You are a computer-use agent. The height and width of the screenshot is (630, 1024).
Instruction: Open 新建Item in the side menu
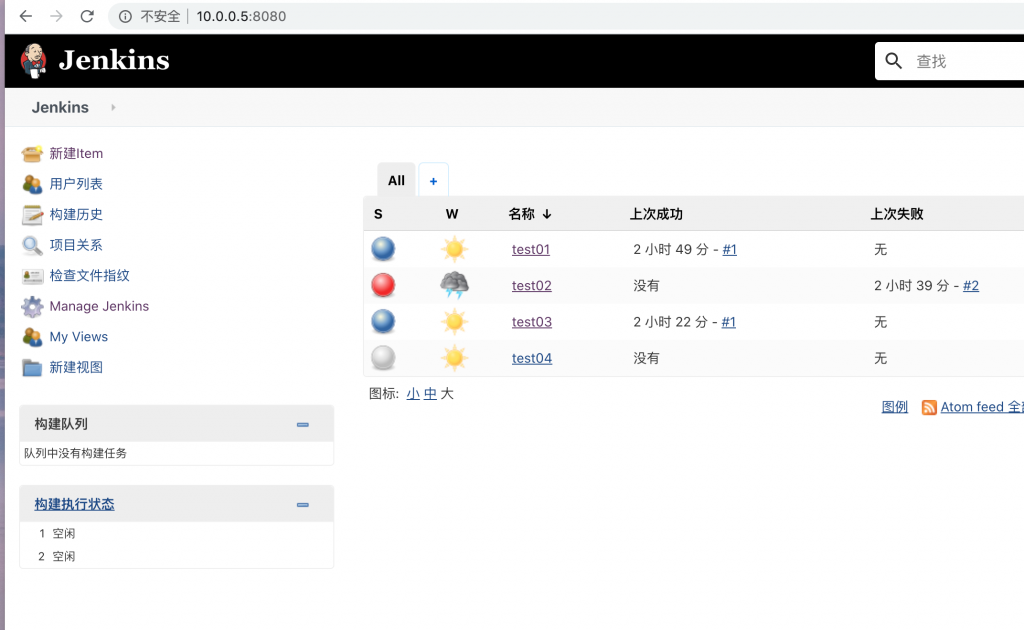[76, 153]
